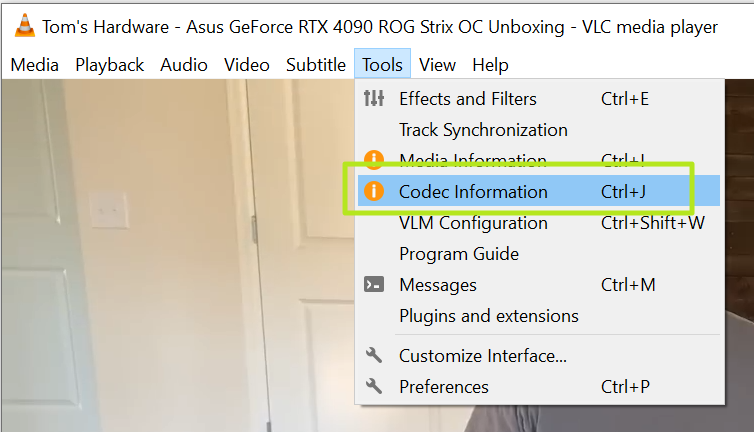This screenshot has width=754, height=432.
Task: Choose VLM Configuration menu entry
Action: pyautogui.click(x=473, y=223)
